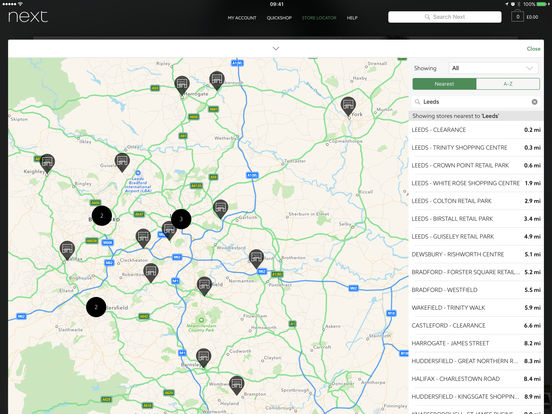Select Castleford - Clearance store
The width and height of the screenshot is (552, 414).
[476, 325]
